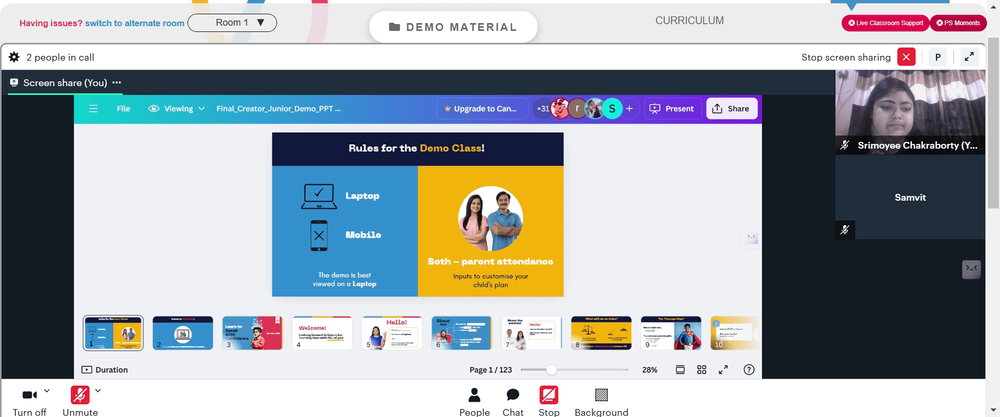Turn off the camera
The image size is (1000, 417).
29,402
